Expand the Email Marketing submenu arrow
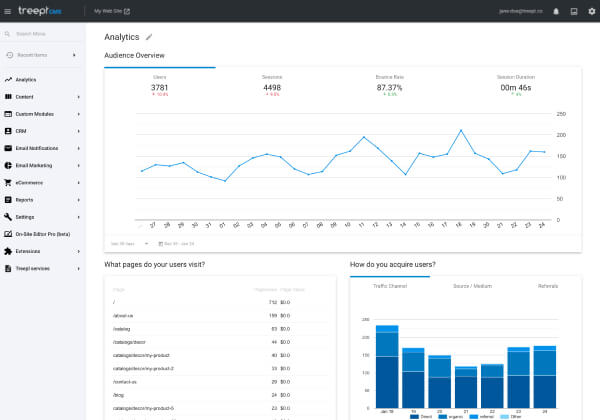Image resolution: width=600 pixels, height=420 pixels. click(x=78, y=165)
